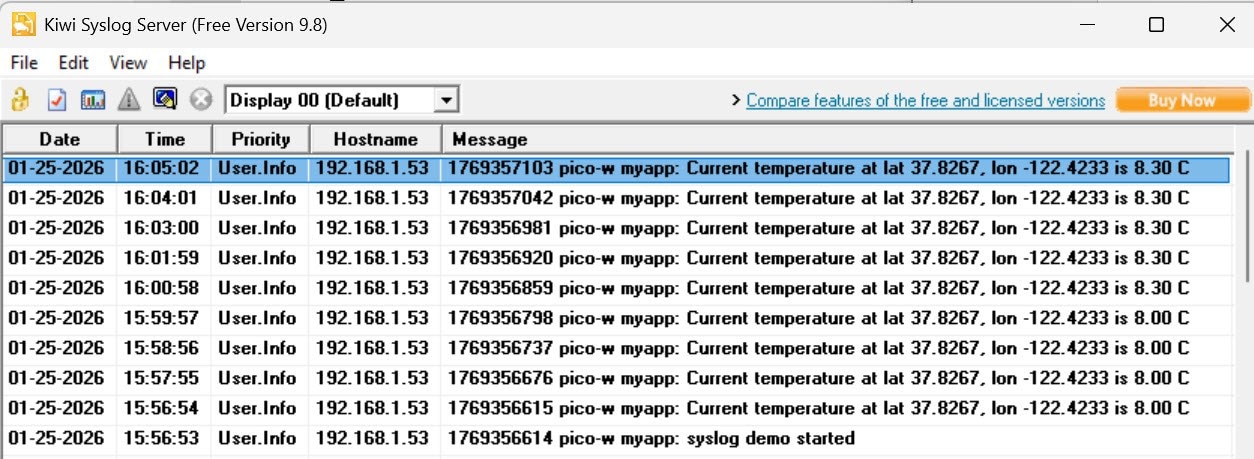Viewport: 1254px width, 459px height.
Task: Open the View menu
Action: click(128, 62)
